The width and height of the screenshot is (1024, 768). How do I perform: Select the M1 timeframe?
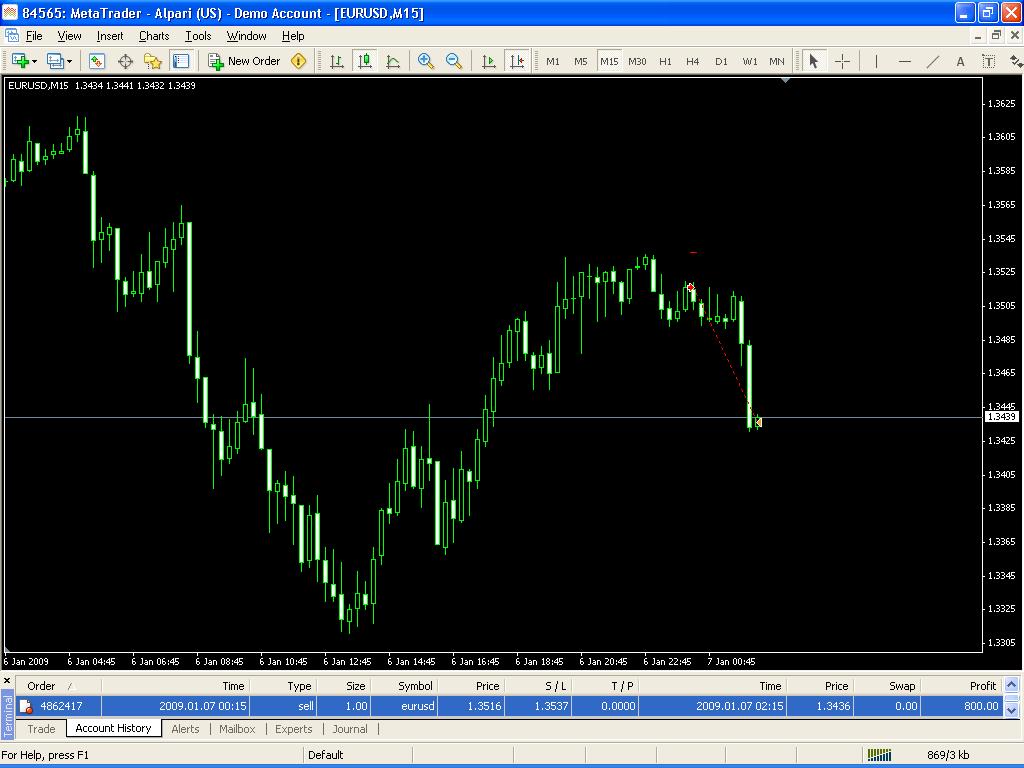(553, 61)
